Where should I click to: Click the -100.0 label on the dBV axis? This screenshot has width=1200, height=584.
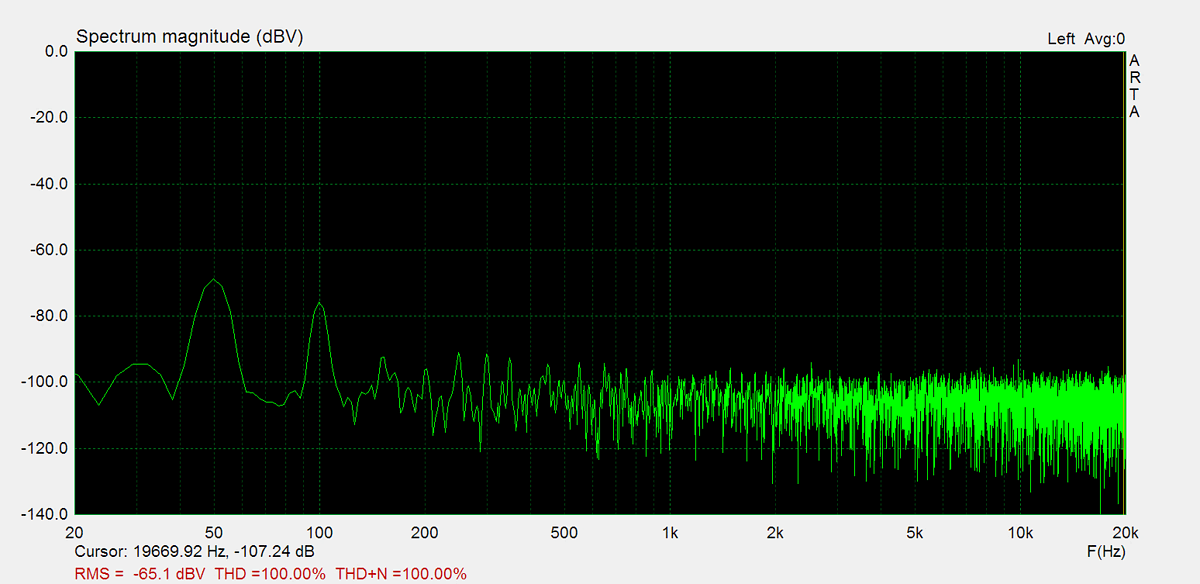45,382
